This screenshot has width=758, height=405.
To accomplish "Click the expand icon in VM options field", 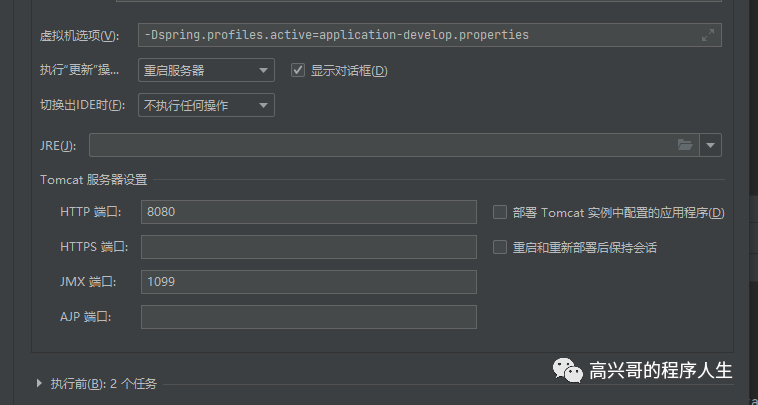I will coord(708,35).
